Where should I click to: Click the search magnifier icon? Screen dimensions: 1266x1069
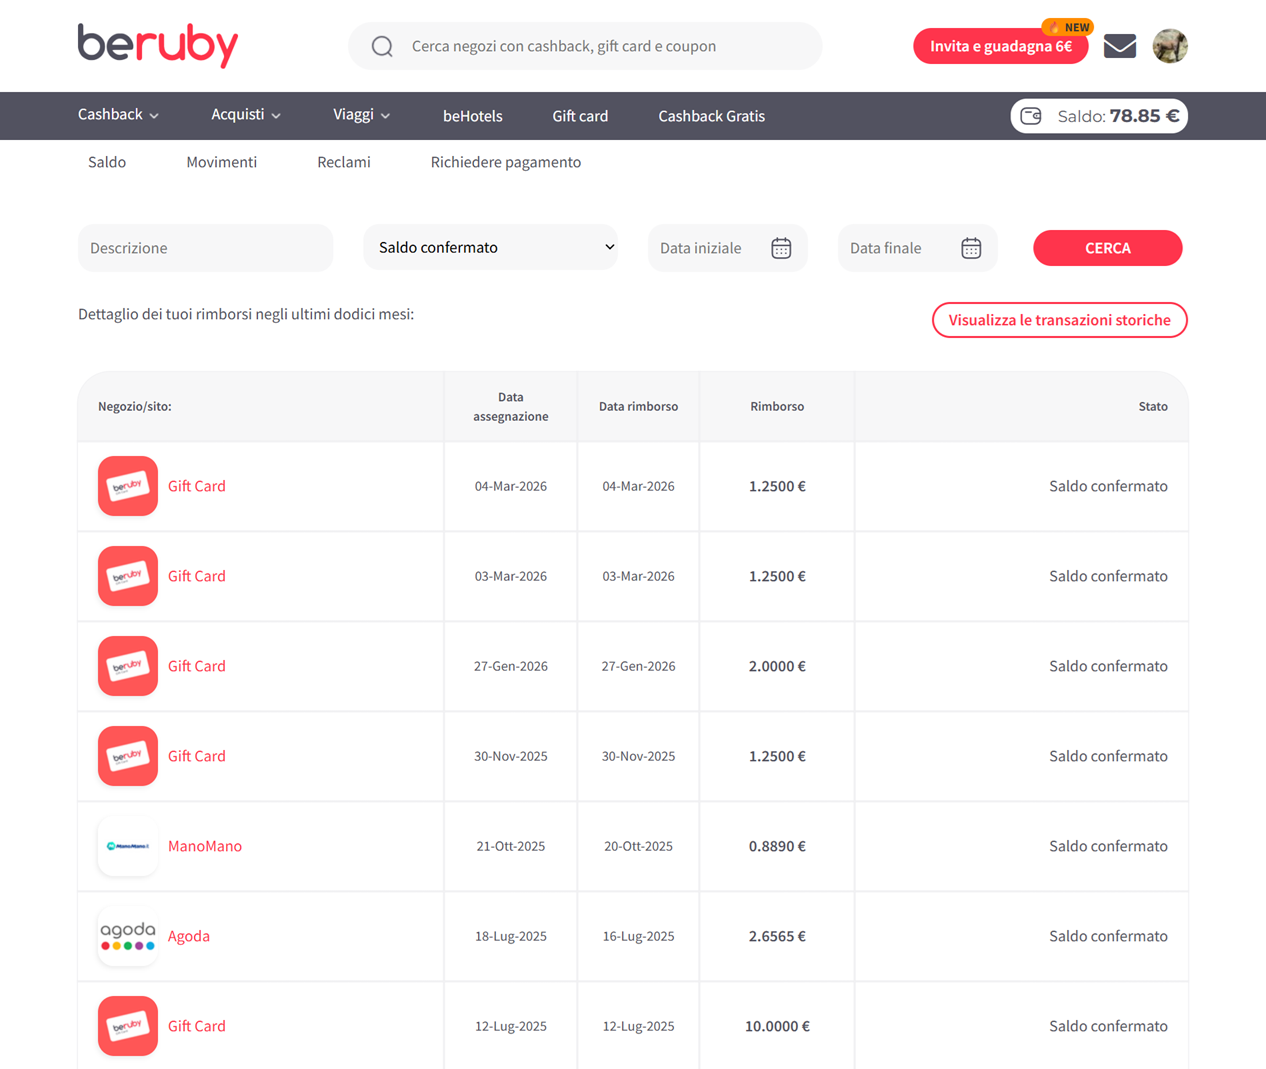(x=382, y=46)
